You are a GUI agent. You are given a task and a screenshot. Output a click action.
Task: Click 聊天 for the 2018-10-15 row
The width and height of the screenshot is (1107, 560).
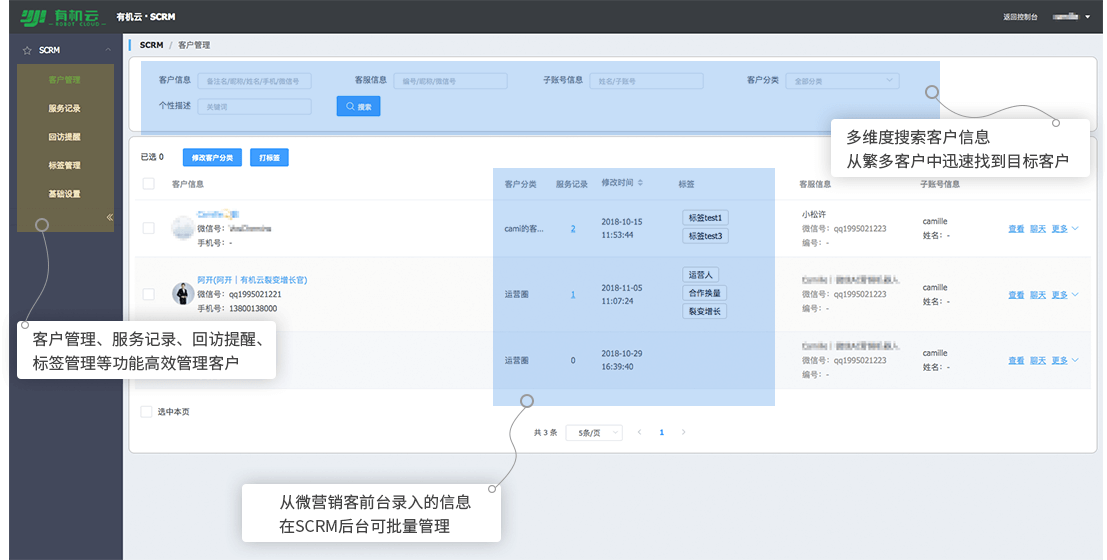pyautogui.click(x=1038, y=229)
